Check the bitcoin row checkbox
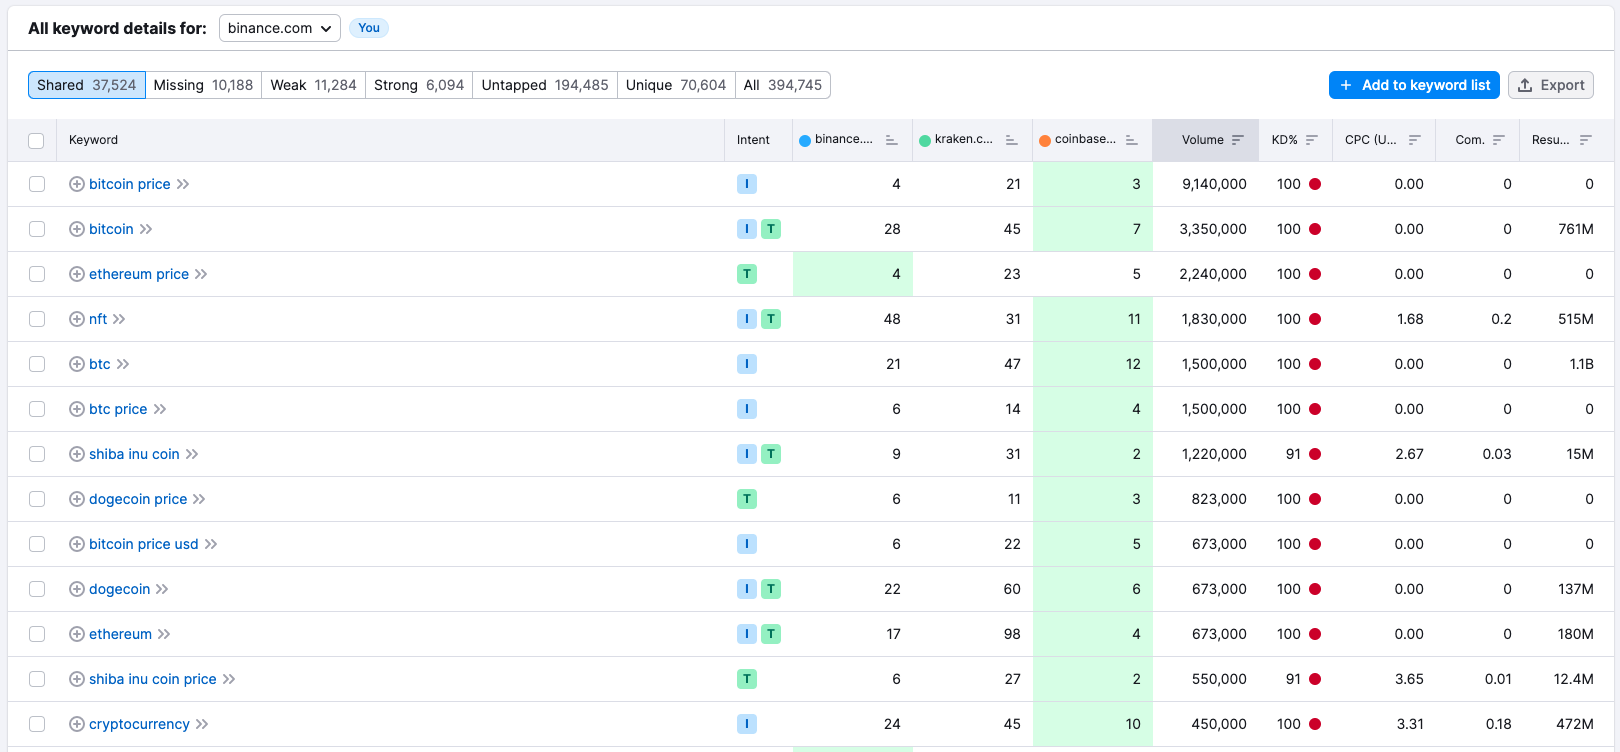 tap(37, 229)
